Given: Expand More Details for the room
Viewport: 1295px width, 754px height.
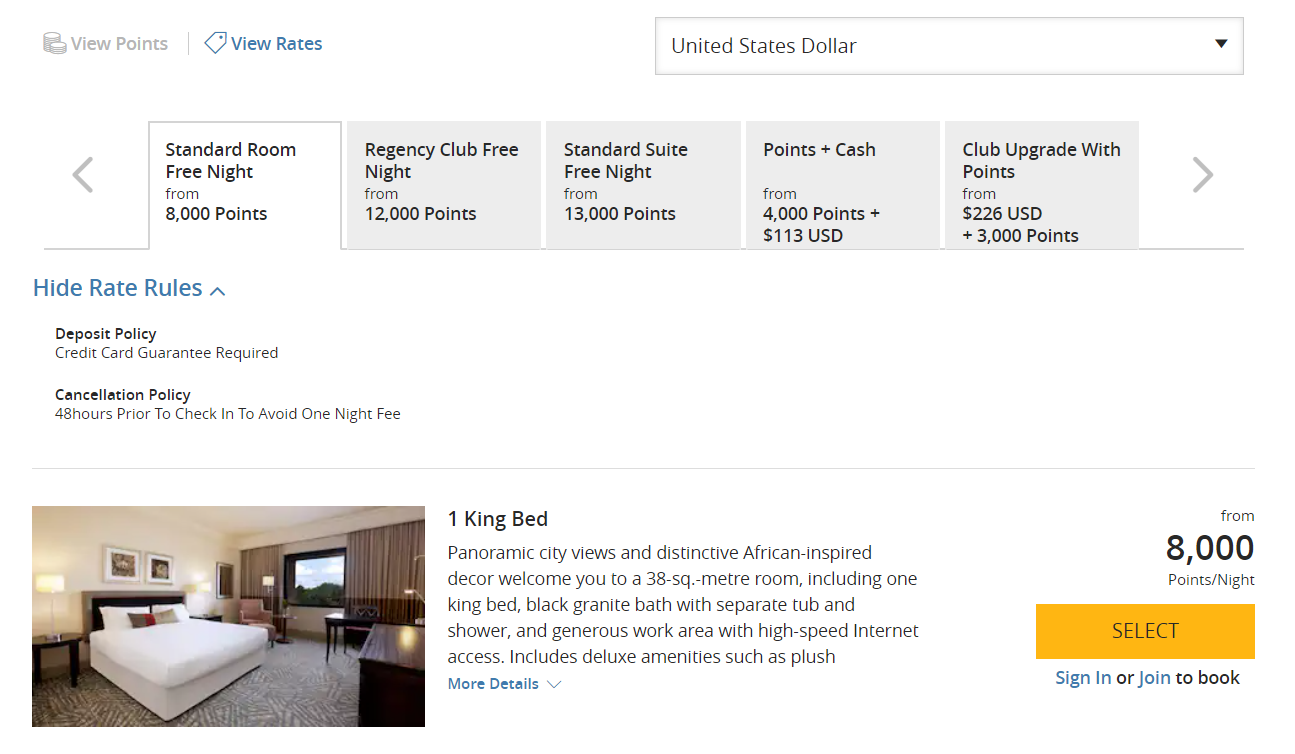Looking at the screenshot, I should [493, 683].
